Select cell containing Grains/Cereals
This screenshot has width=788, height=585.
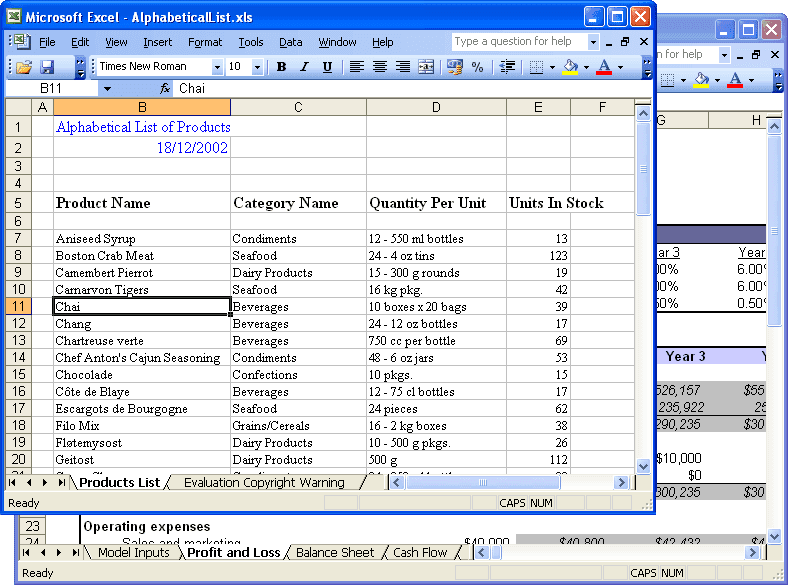(x=299, y=426)
